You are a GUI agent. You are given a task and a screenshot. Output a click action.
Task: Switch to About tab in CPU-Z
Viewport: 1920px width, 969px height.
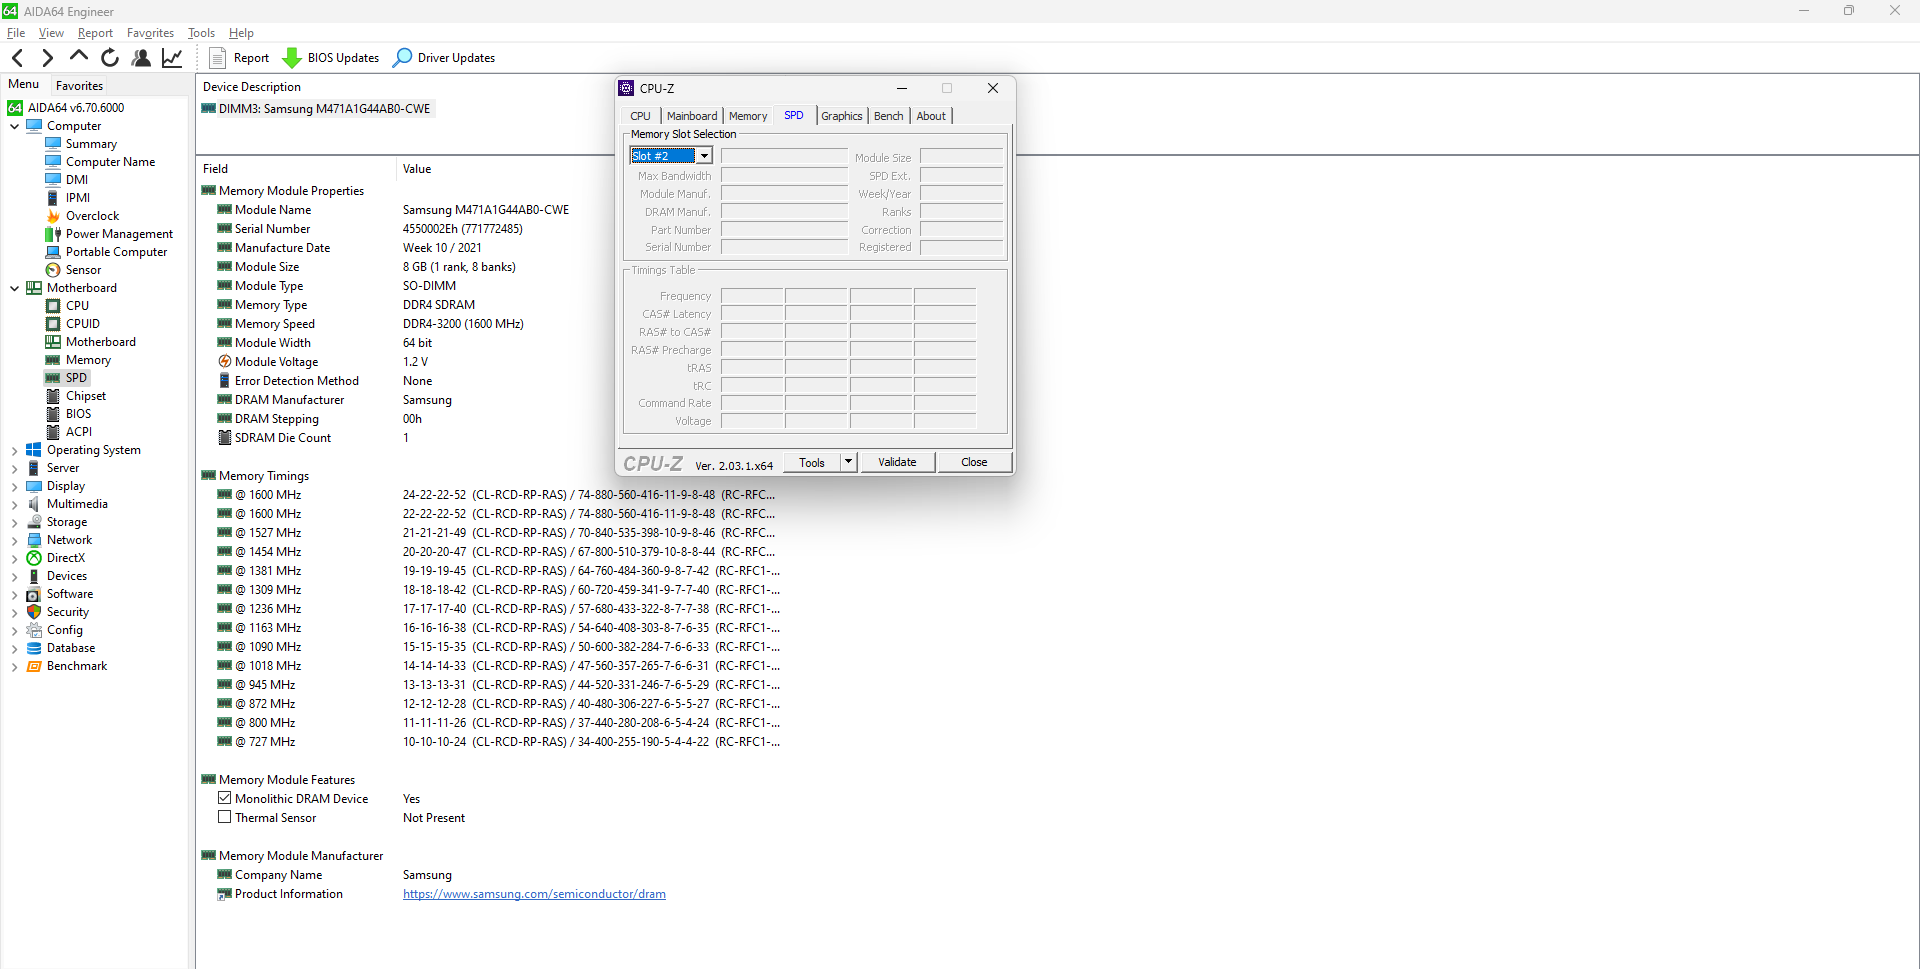931,116
